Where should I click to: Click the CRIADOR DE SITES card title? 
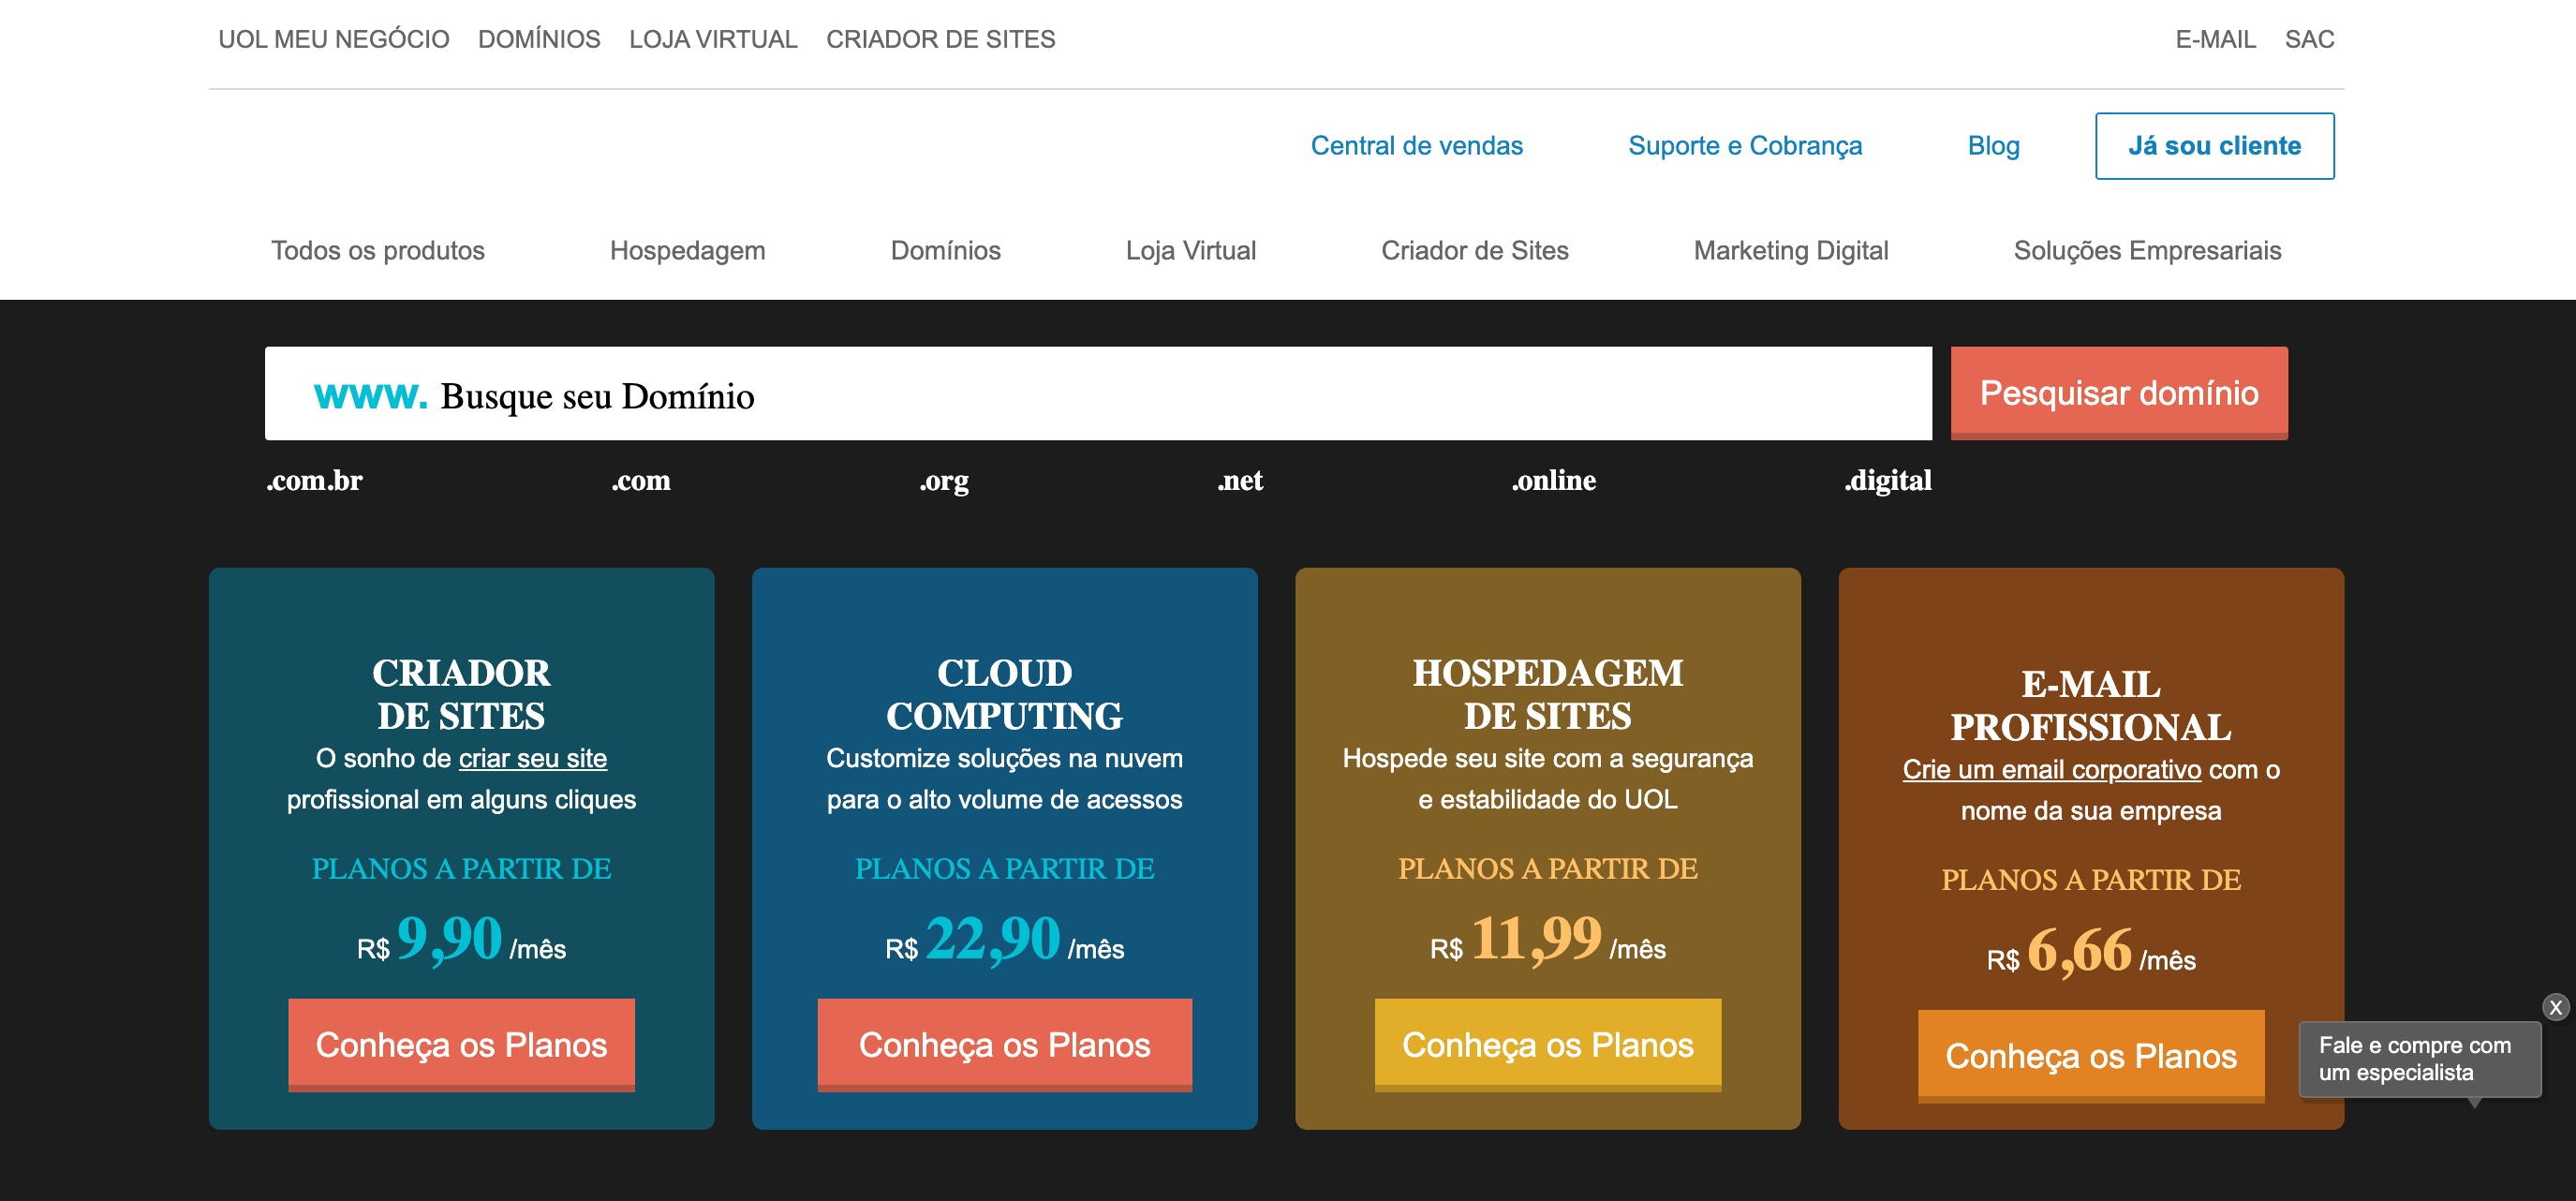tap(461, 694)
